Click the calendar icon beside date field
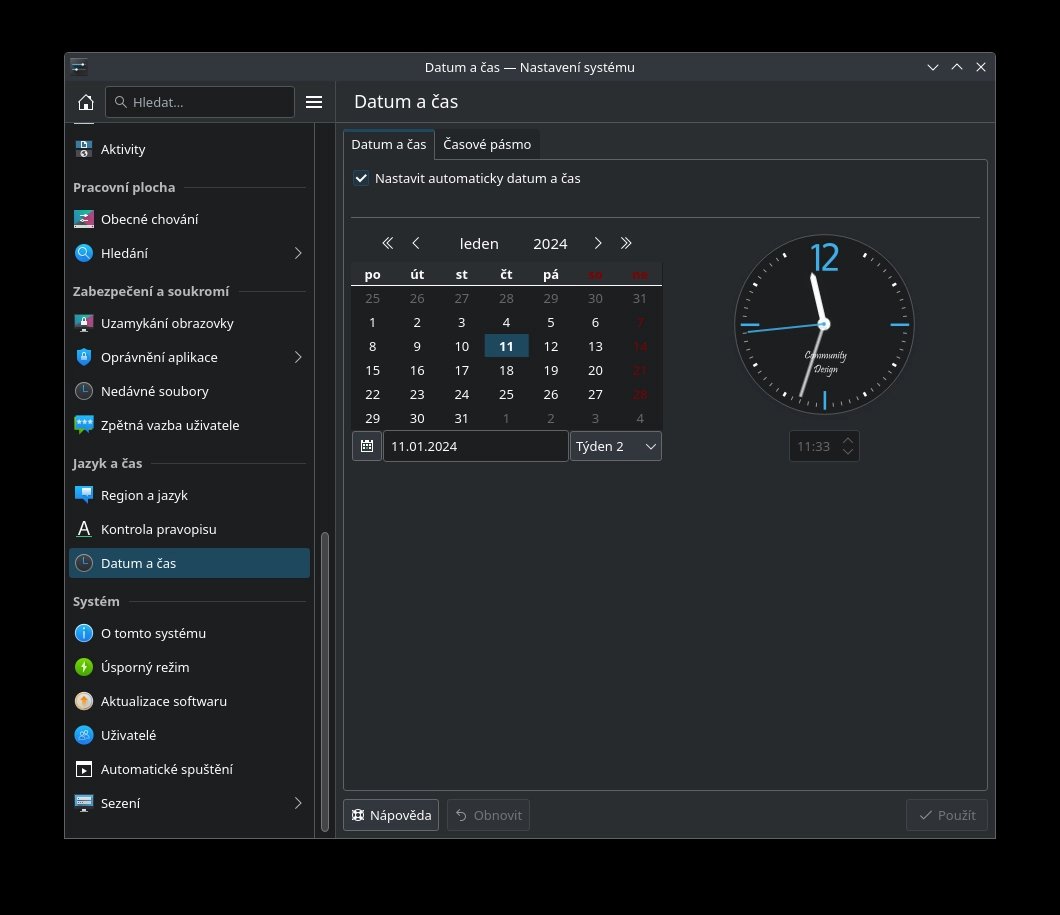The width and height of the screenshot is (1060, 915). pyautogui.click(x=367, y=446)
